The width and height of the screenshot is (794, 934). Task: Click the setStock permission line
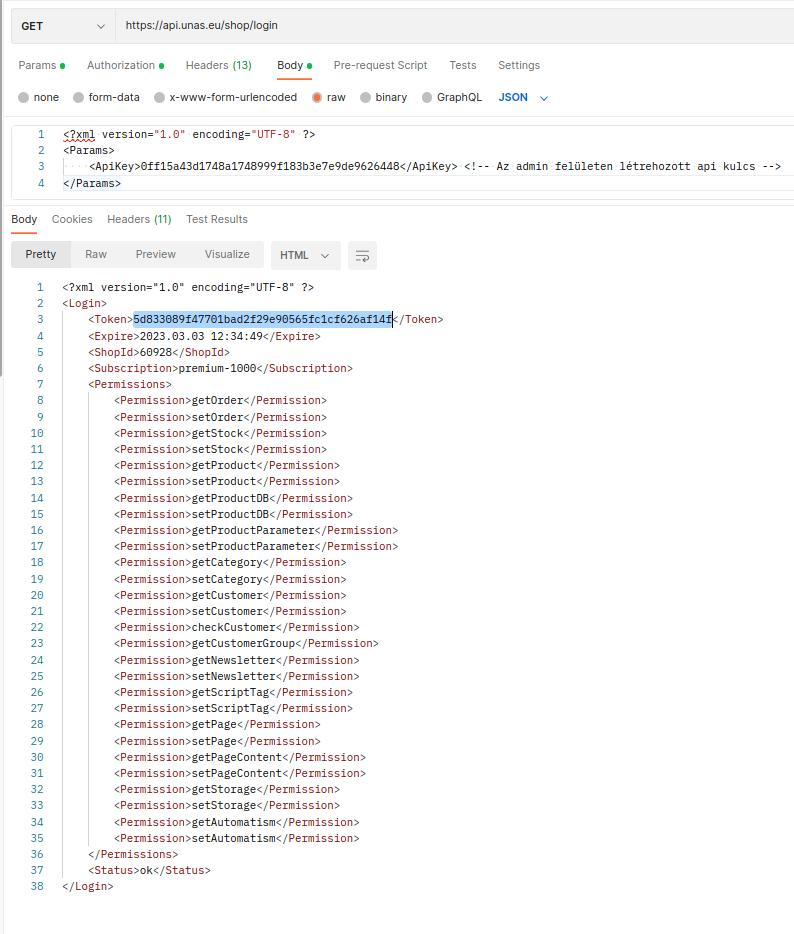[x=220, y=450]
